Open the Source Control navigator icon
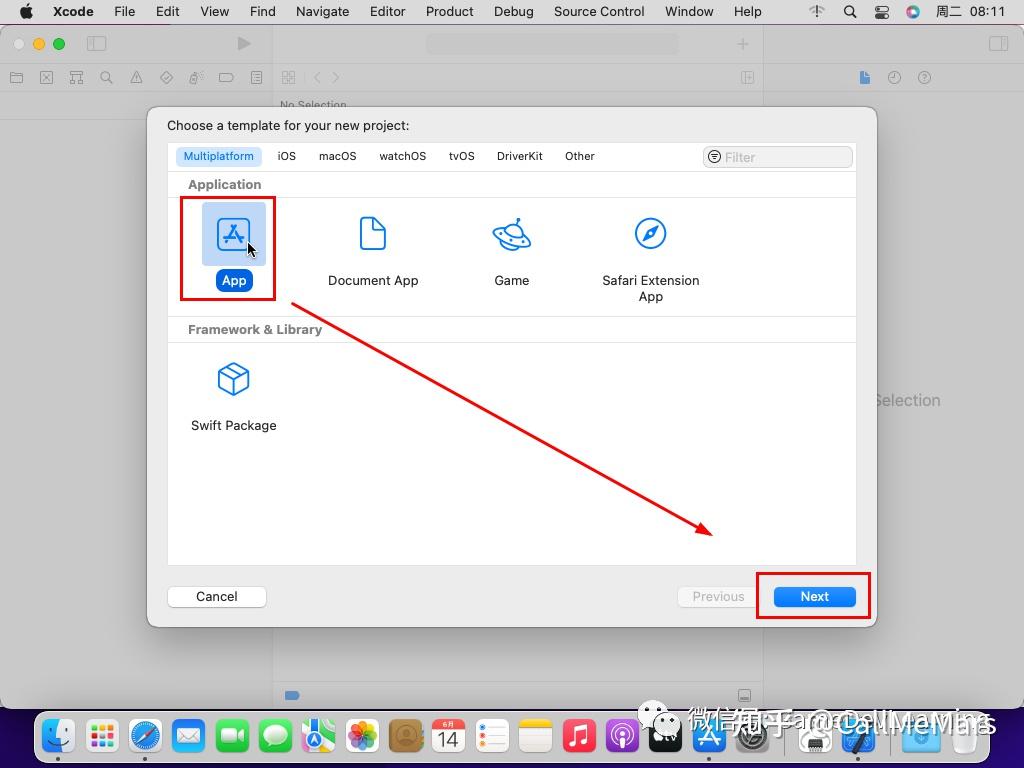 tap(46, 78)
